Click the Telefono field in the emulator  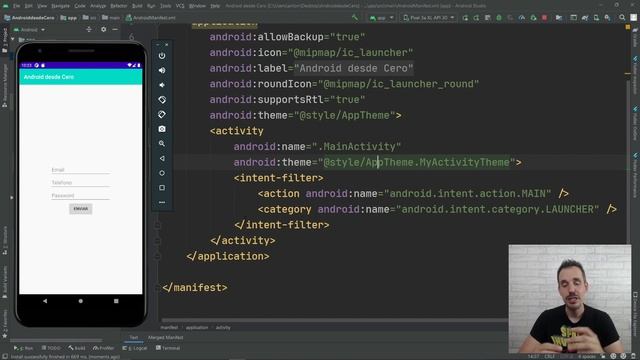point(80,183)
